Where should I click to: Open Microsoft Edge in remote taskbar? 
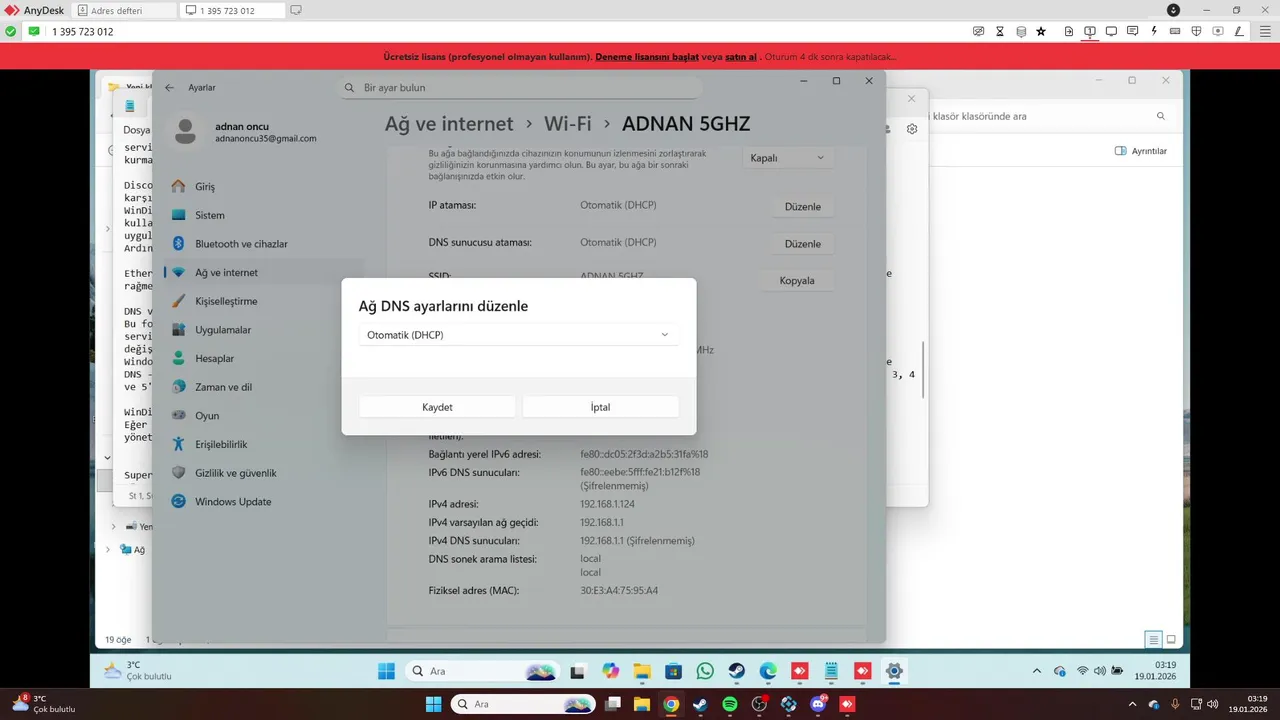(x=768, y=671)
